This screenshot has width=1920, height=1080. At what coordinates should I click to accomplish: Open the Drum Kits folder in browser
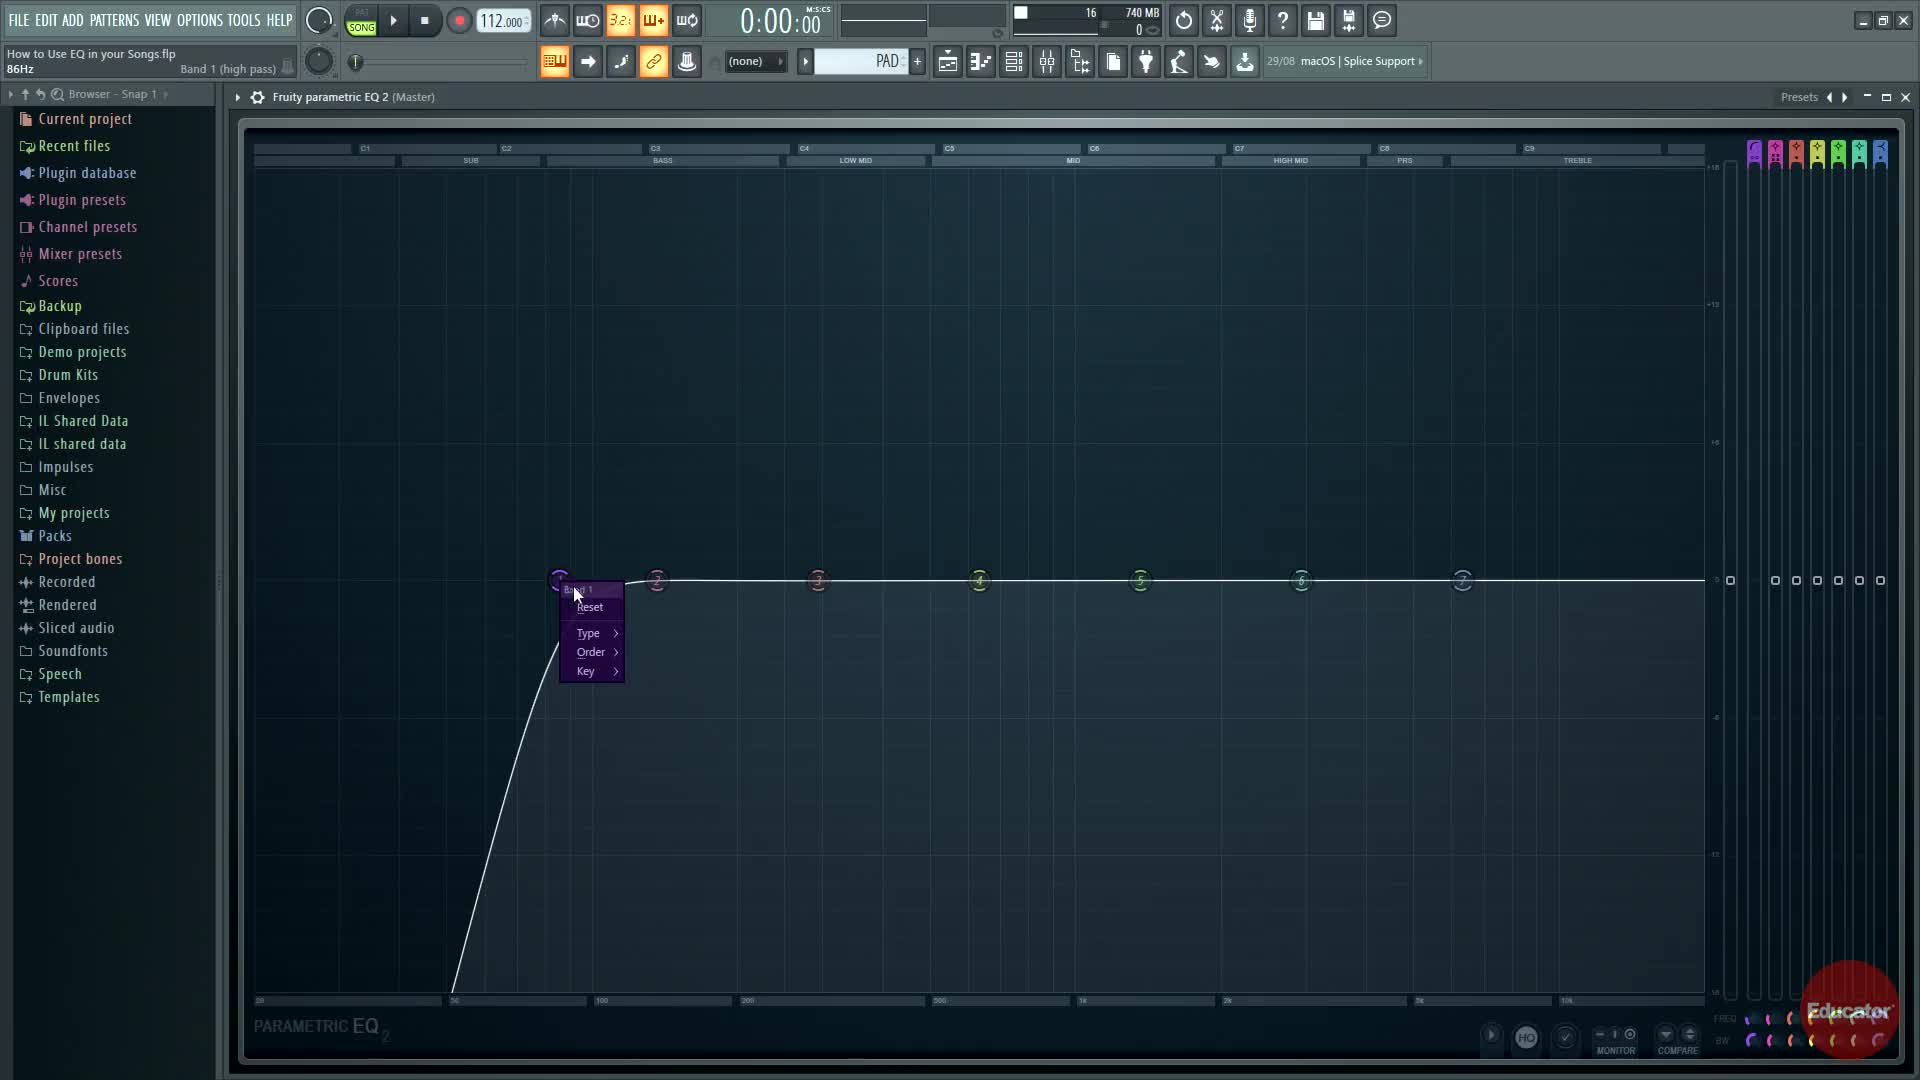[x=68, y=375]
